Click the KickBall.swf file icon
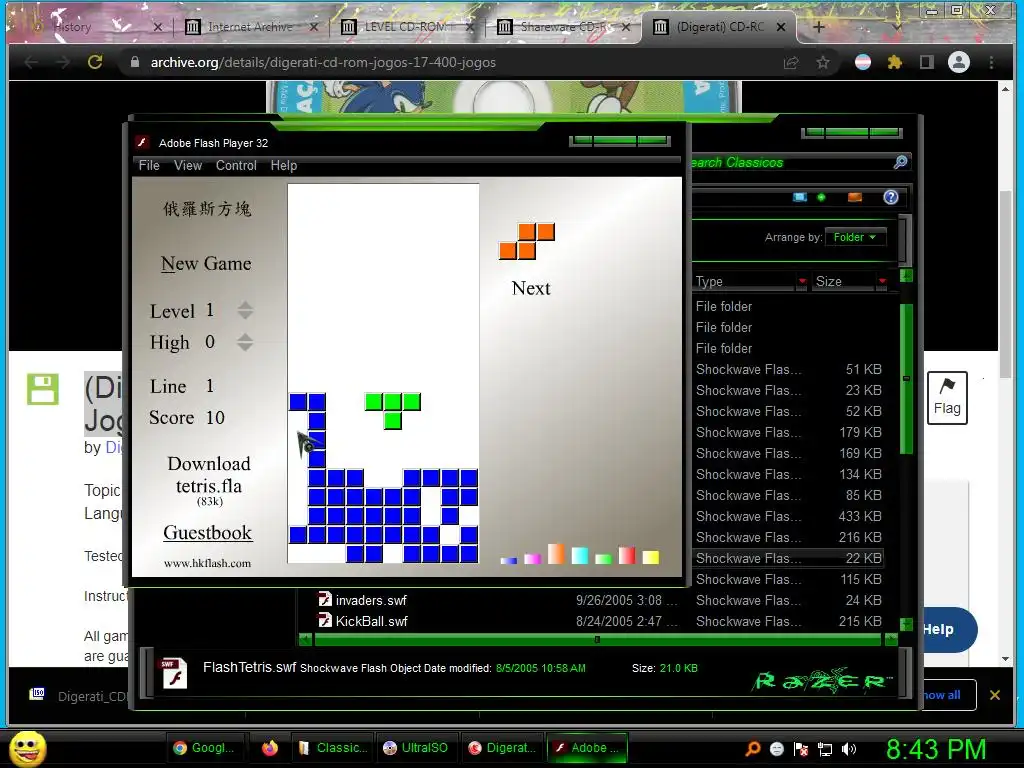This screenshot has height=768, width=1024. [325, 620]
